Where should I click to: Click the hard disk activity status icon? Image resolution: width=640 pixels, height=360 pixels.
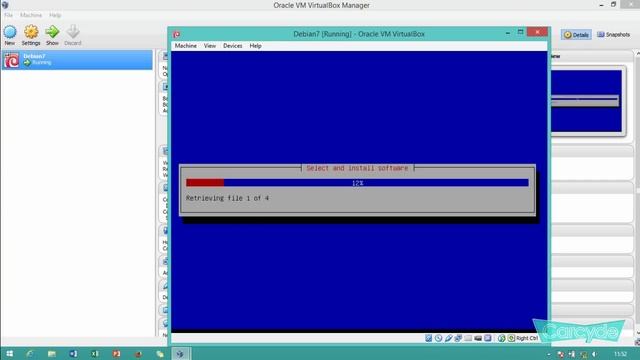428,338
